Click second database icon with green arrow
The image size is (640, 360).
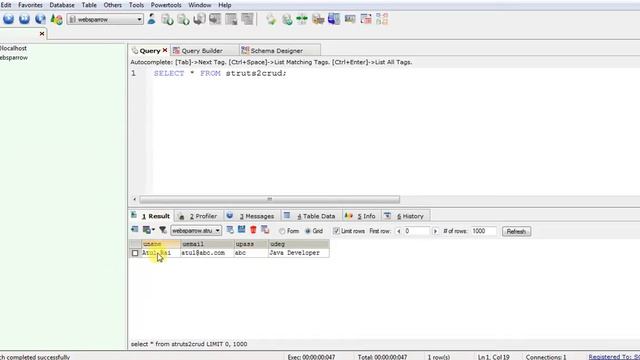[x=183, y=19]
